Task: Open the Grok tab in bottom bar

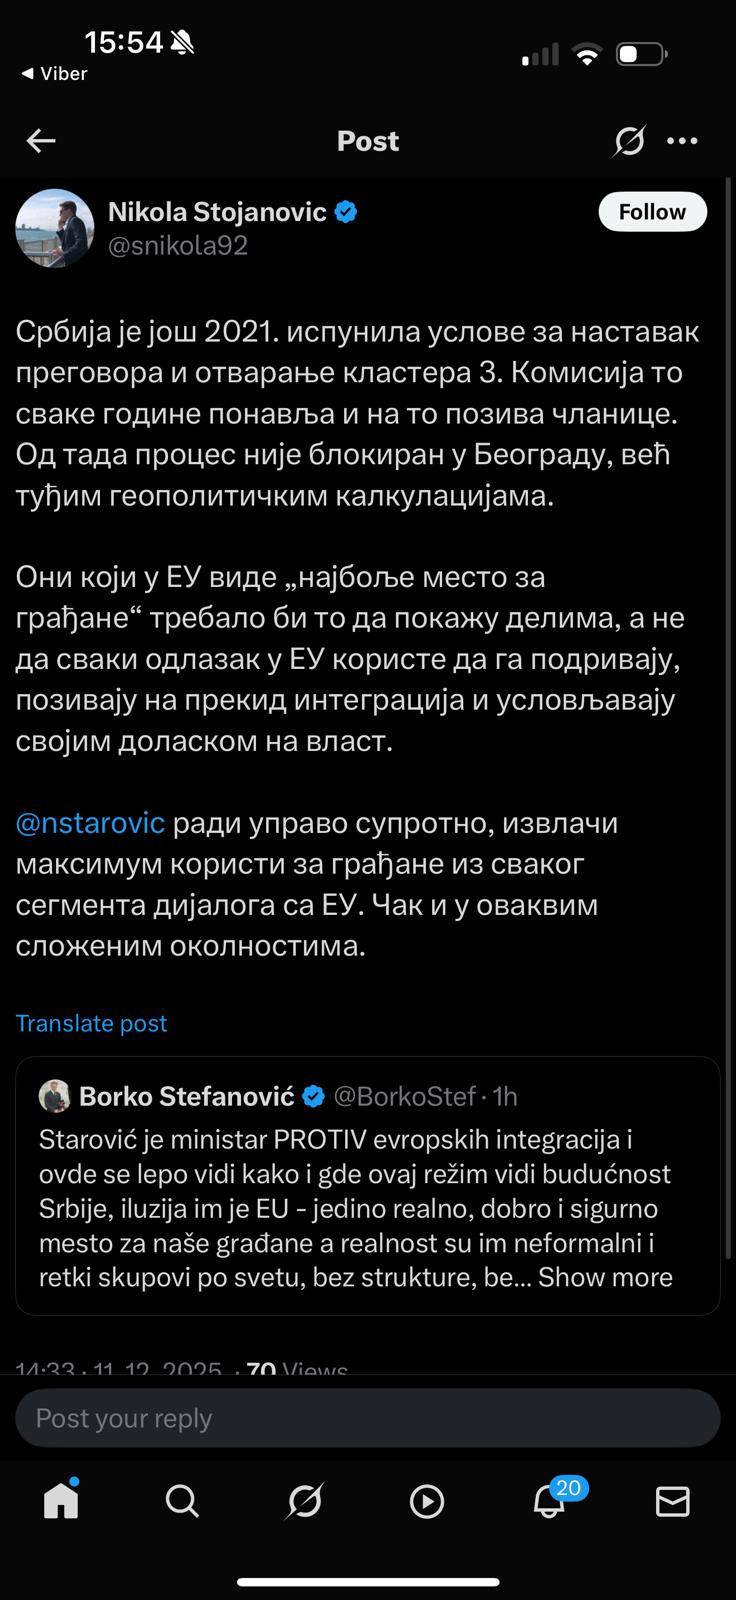Action: pos(305,1501)
